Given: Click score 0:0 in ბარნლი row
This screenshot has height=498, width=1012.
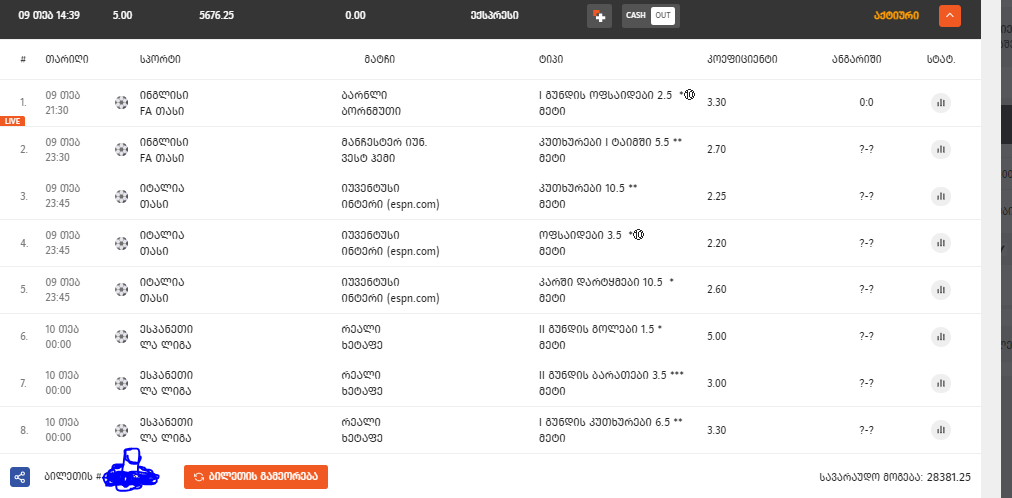Looking at the screenshot, I should pos(866,103).
